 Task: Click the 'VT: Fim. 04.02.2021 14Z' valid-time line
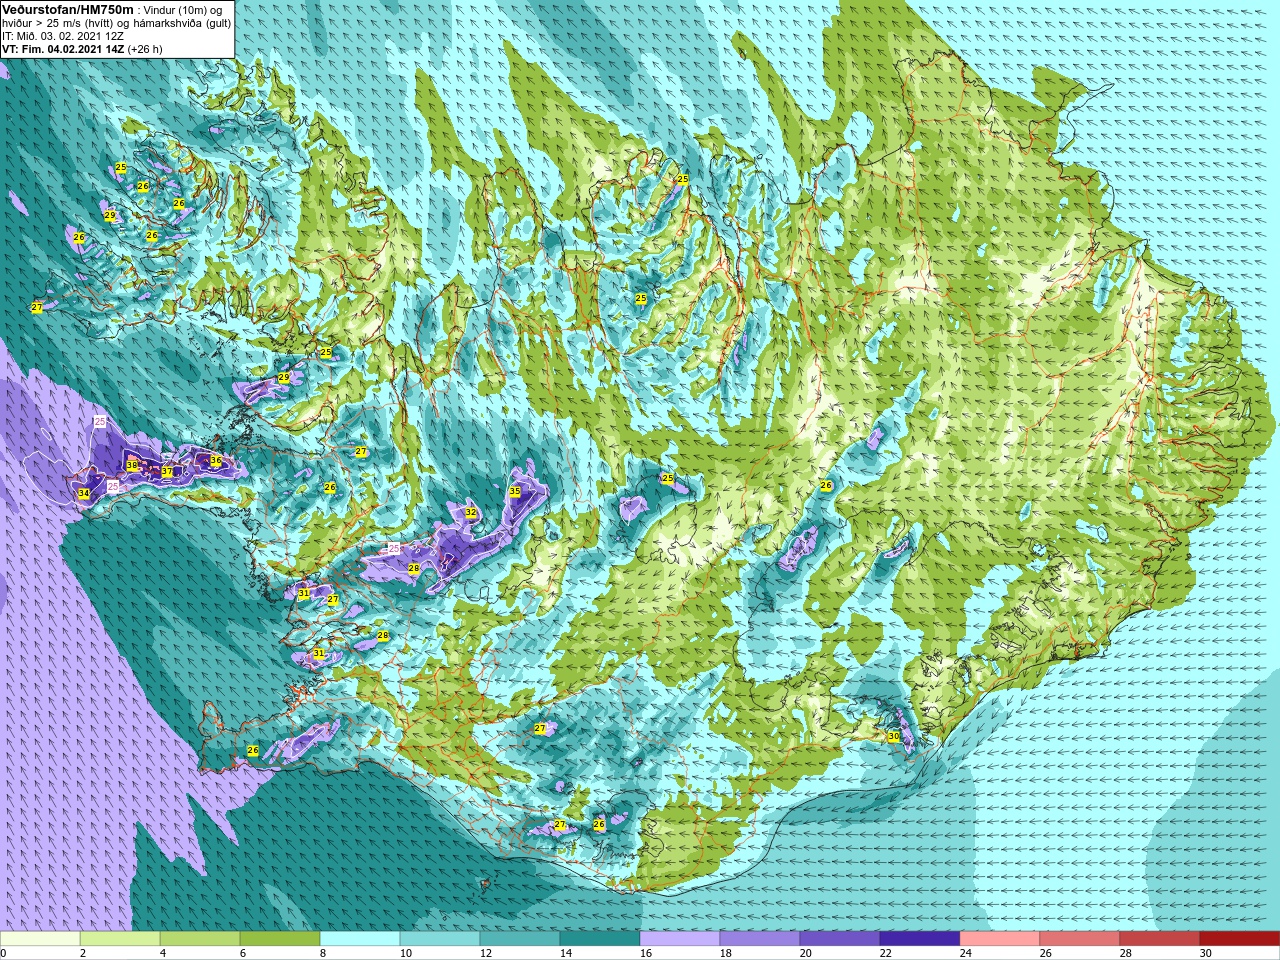tap(63, 49)
